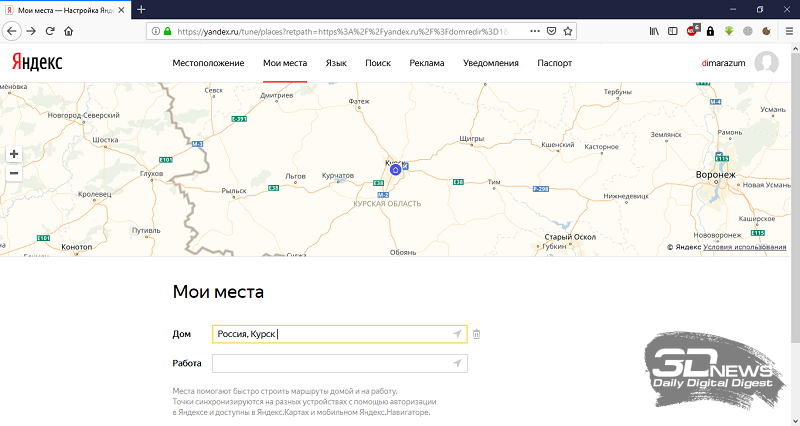The width and height of the screenshot is (800, 426).
Task: Click the forward navigation arrow
Action: point(31,31)
